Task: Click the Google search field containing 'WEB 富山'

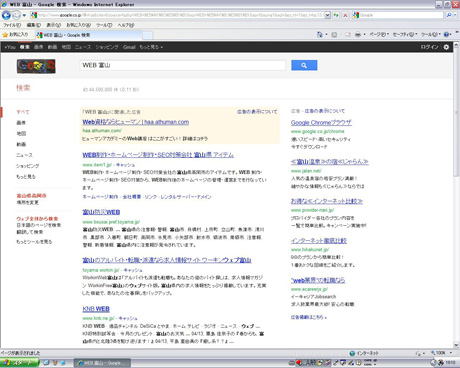Action: (183, 65)
